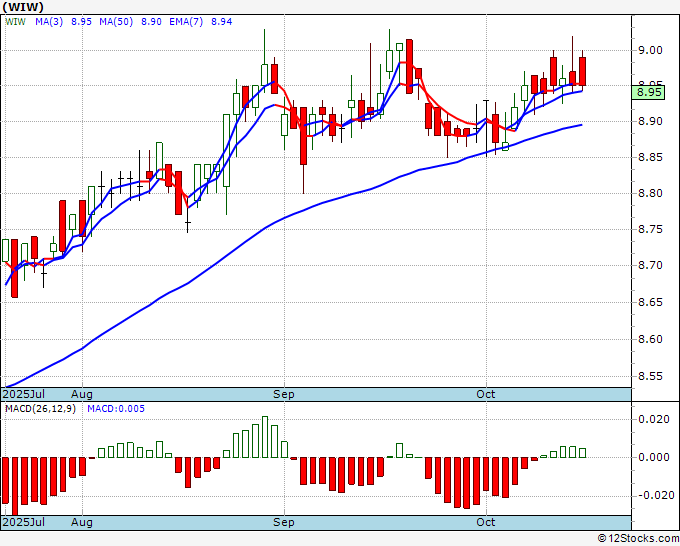Click the 8.60 price axis label
The image size is (680, 546).
(651, 340)
